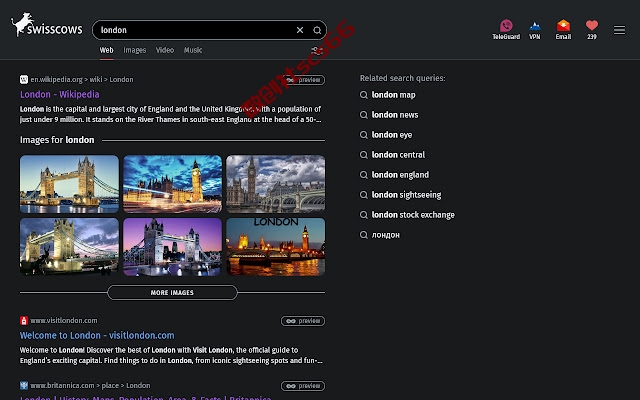Click the magnifier search icon in search box
This screenshot has height=400, width=640.
coord(317,30)
